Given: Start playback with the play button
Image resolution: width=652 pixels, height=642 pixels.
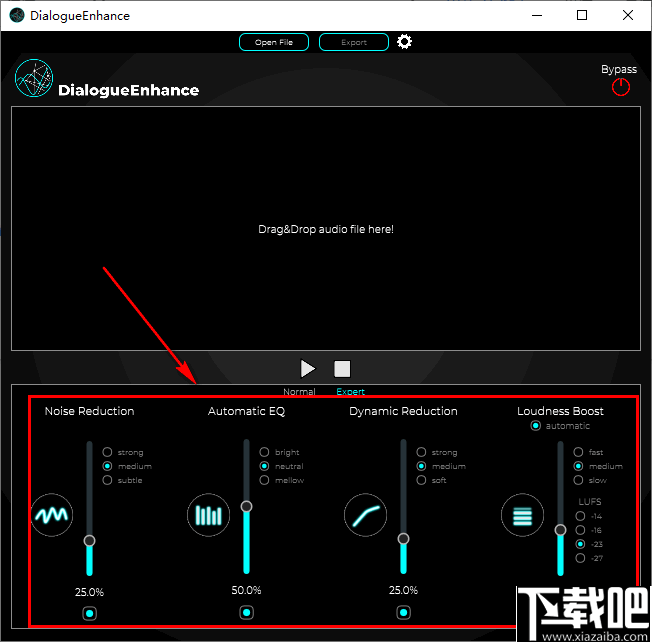Looking at the screenshot, I should pos(308,368).
